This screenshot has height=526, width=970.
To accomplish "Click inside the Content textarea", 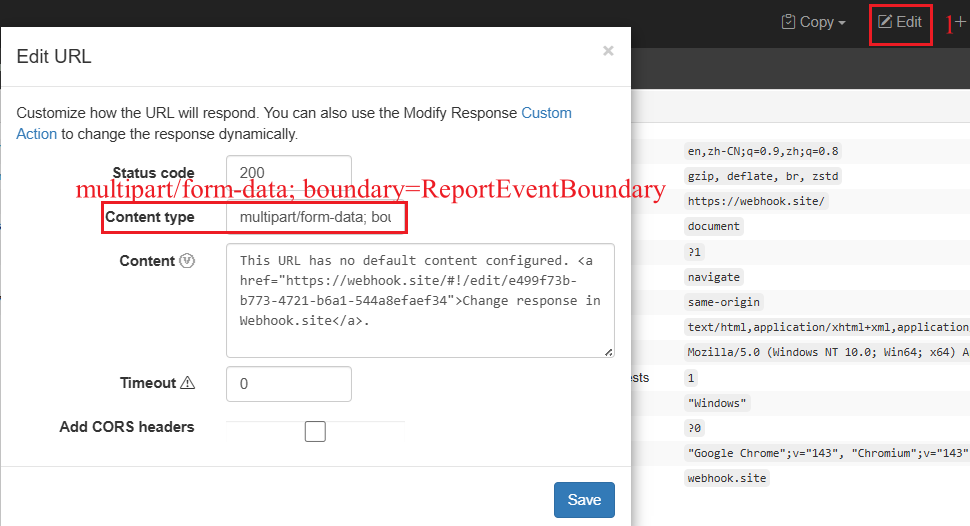I will 420,300.
